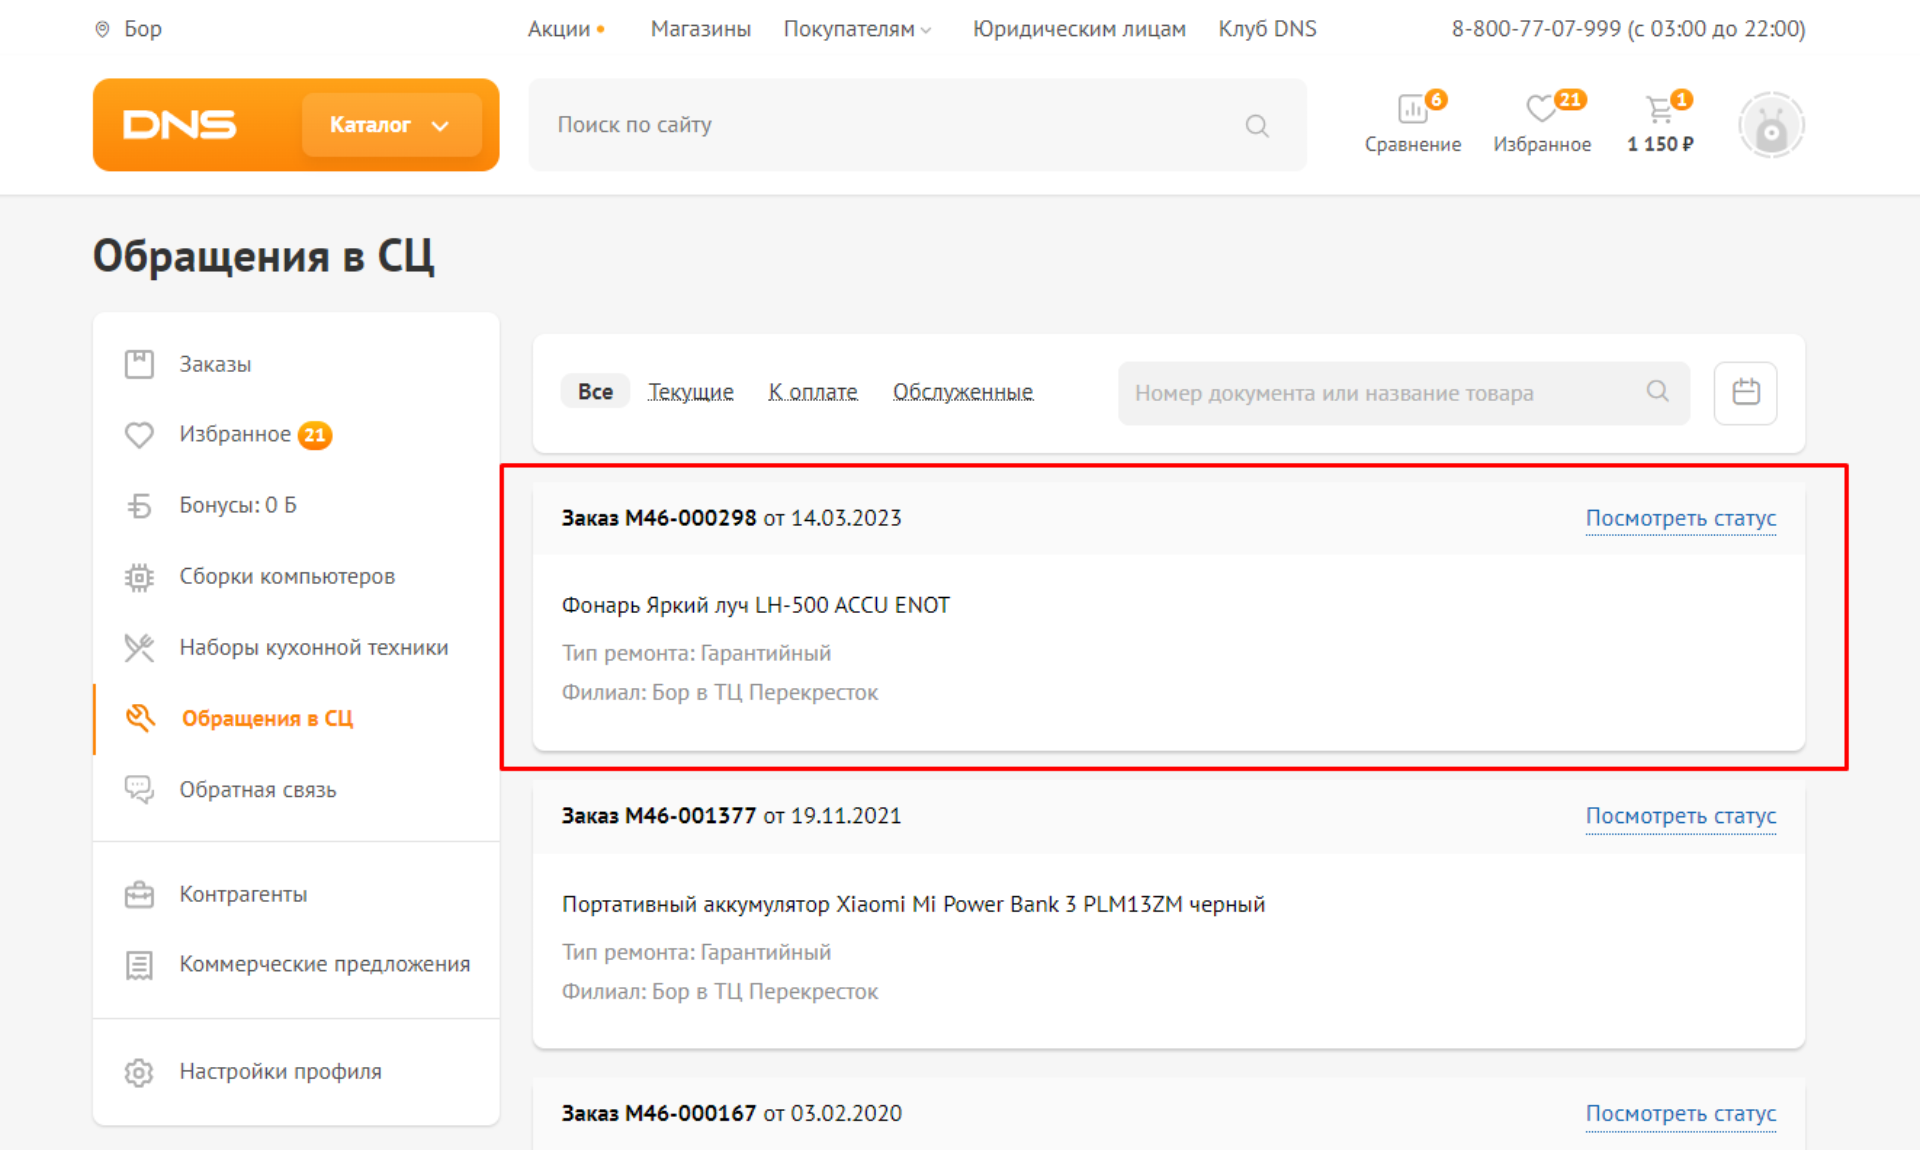Image resolution: width=1920 pixels, height=1150 pixels.
Task: Click the briefcase Контрагенты icon
Action: (x=139, y=894)
